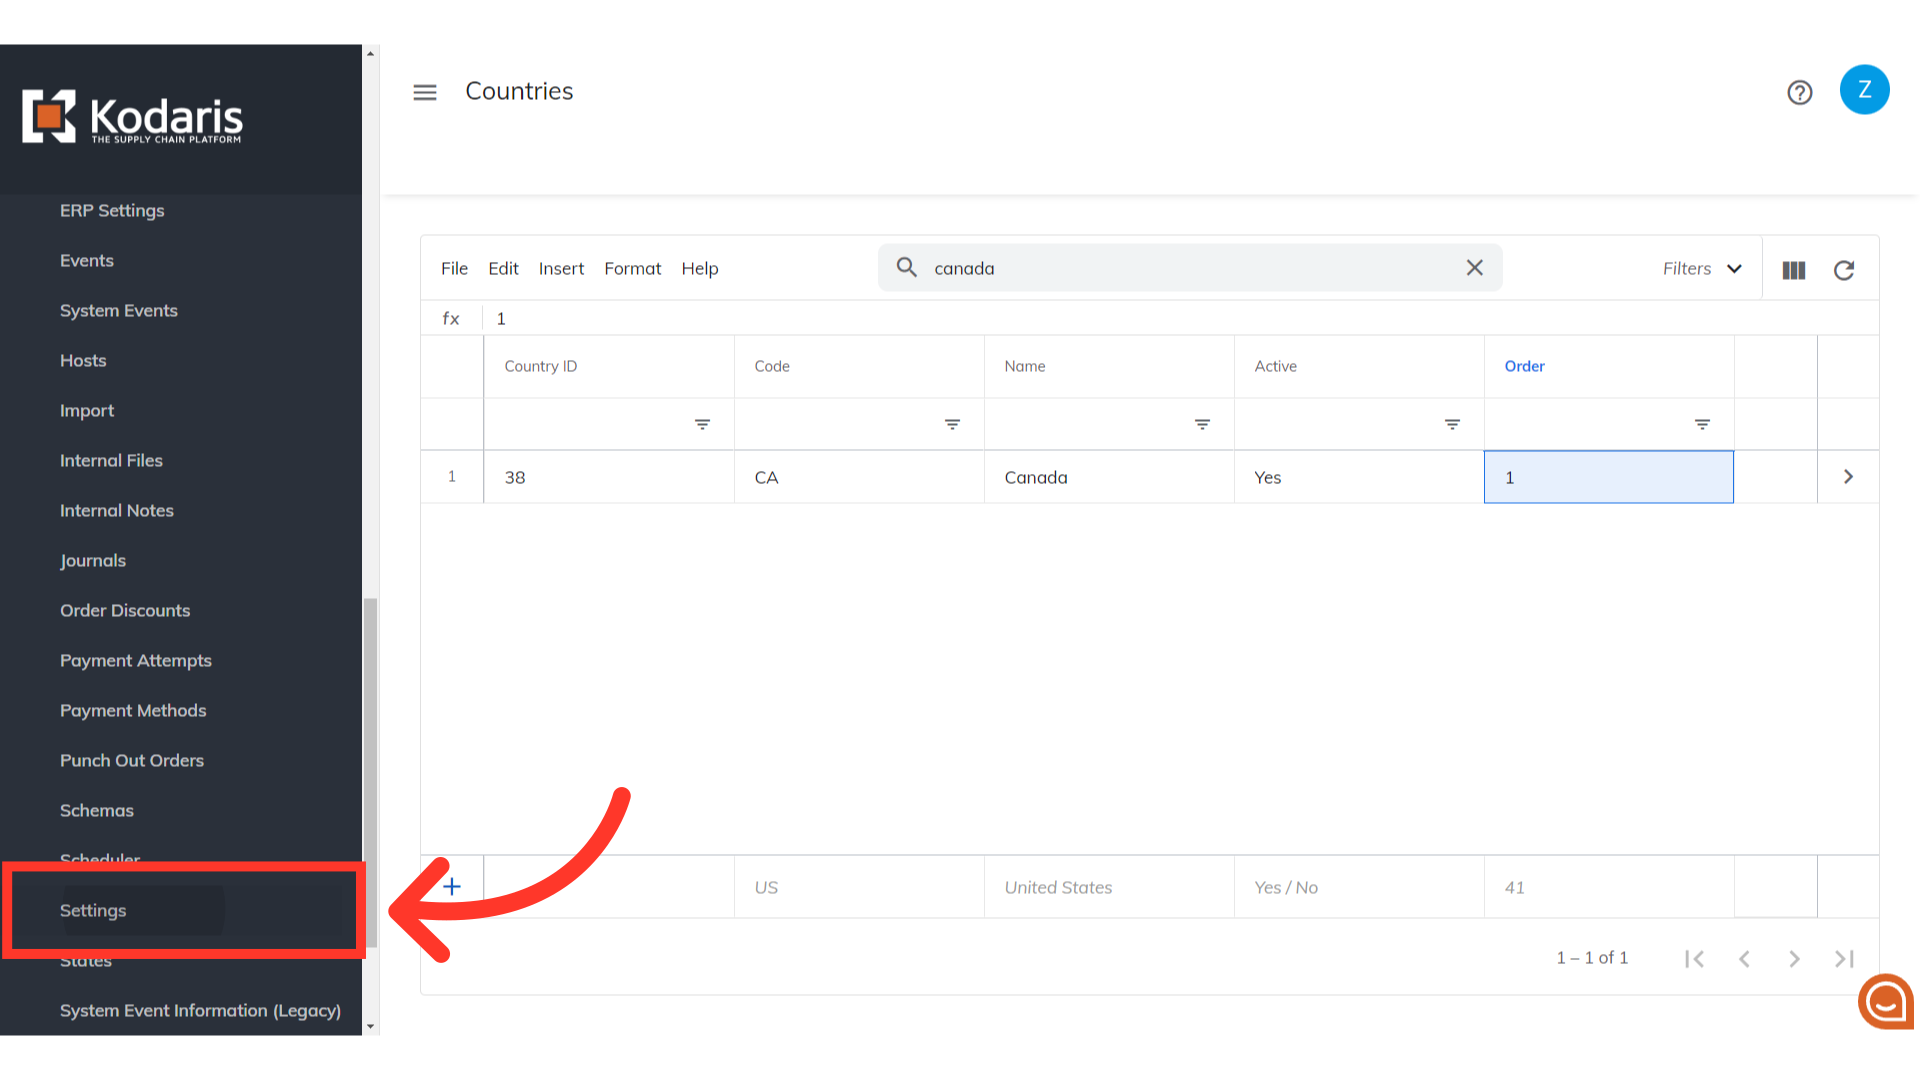Screen dimensions: 1920x1080
Task: Clear the canada search text
Action: (x=1474, y=268)
